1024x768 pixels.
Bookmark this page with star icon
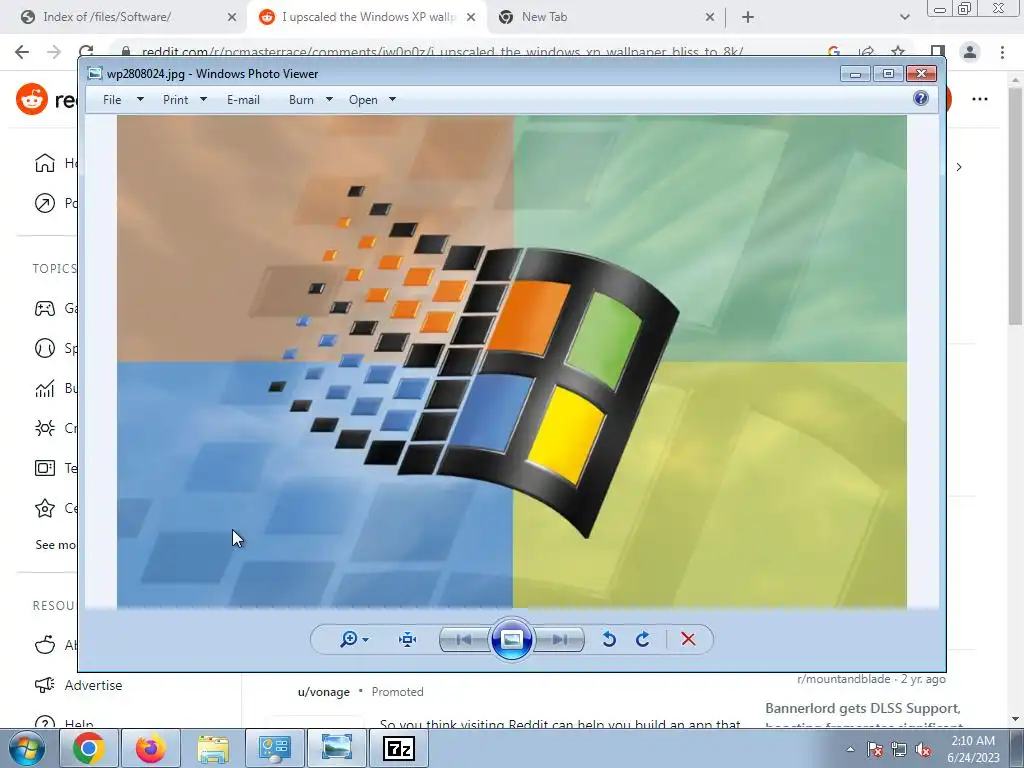[x=899, y=52]
